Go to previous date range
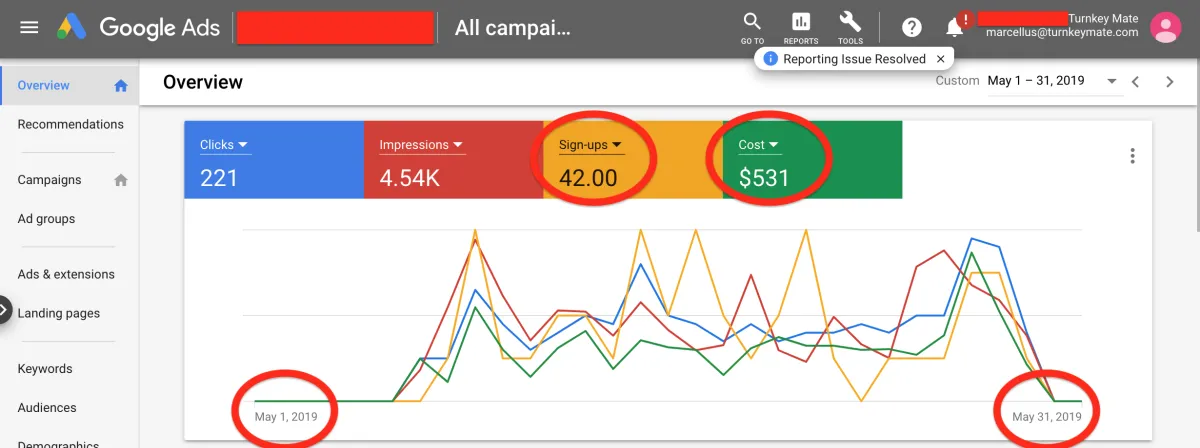Image resolution: width=1200 pixels, height=448 pixels. point(1135,82)
